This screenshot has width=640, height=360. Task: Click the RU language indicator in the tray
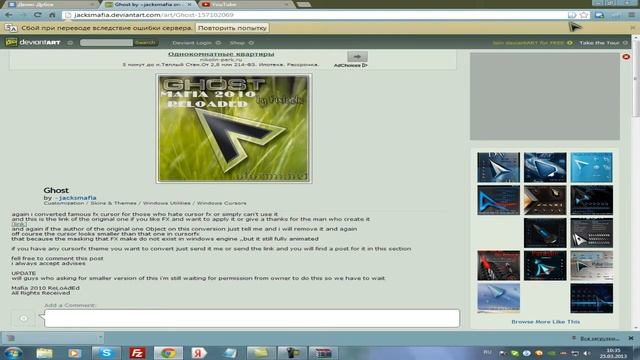click(x=487, y=352)
